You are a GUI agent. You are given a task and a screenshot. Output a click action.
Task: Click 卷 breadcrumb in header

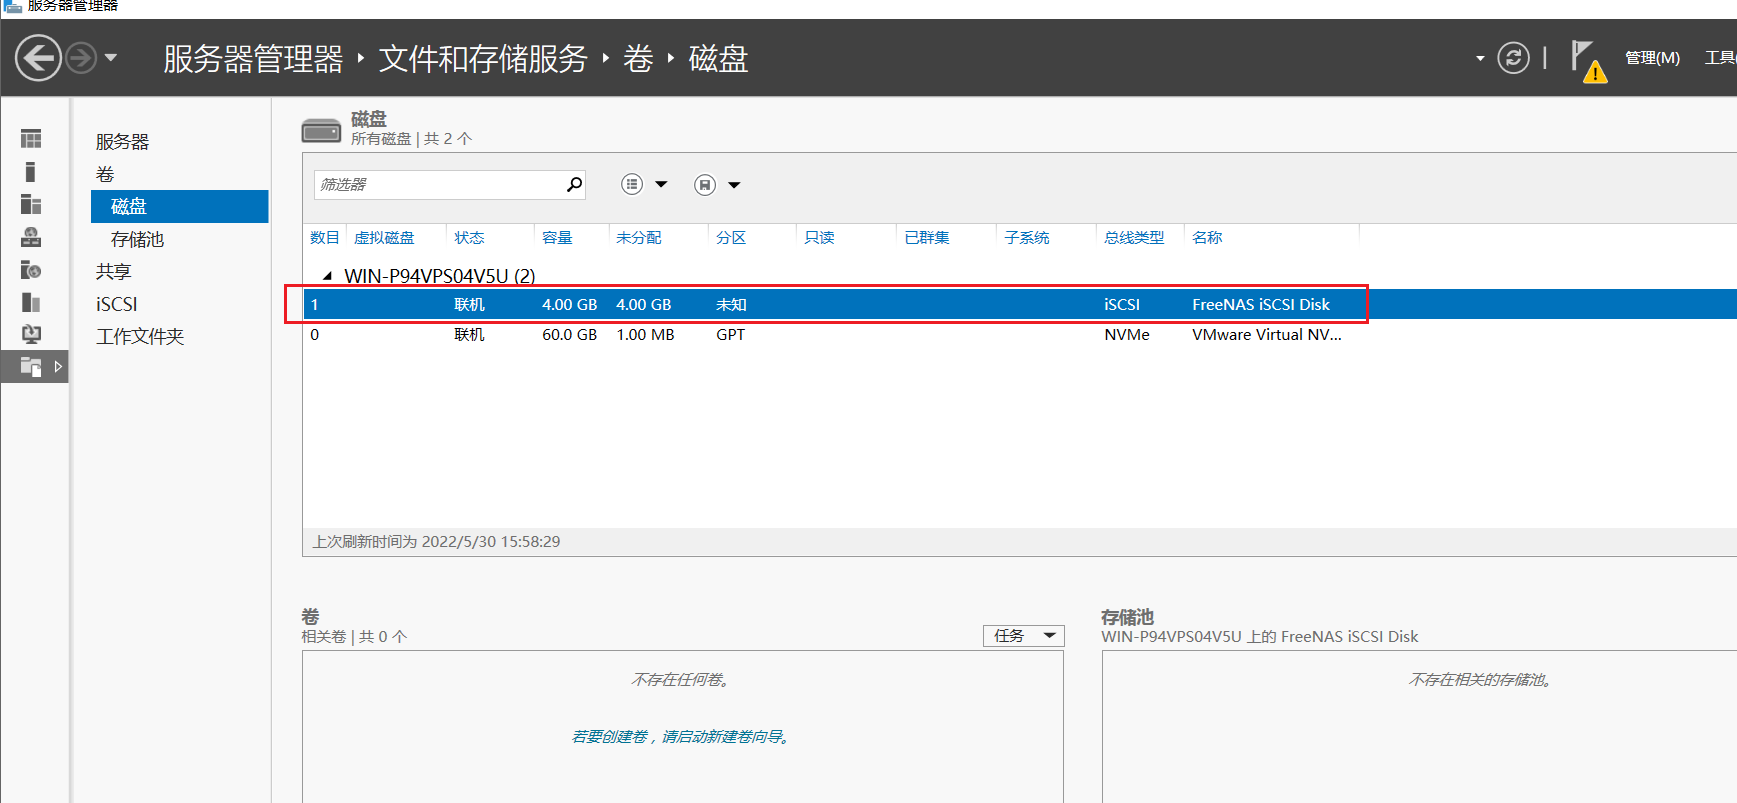[638, 58]
